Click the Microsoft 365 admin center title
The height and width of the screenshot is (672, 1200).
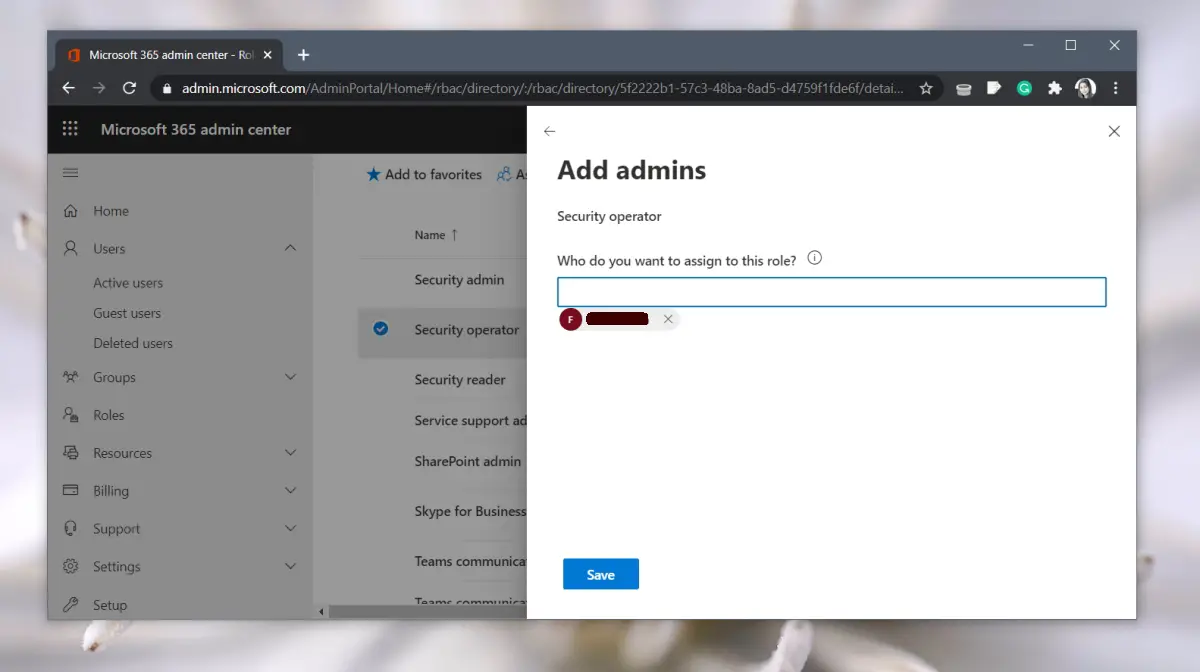point(196,129)
